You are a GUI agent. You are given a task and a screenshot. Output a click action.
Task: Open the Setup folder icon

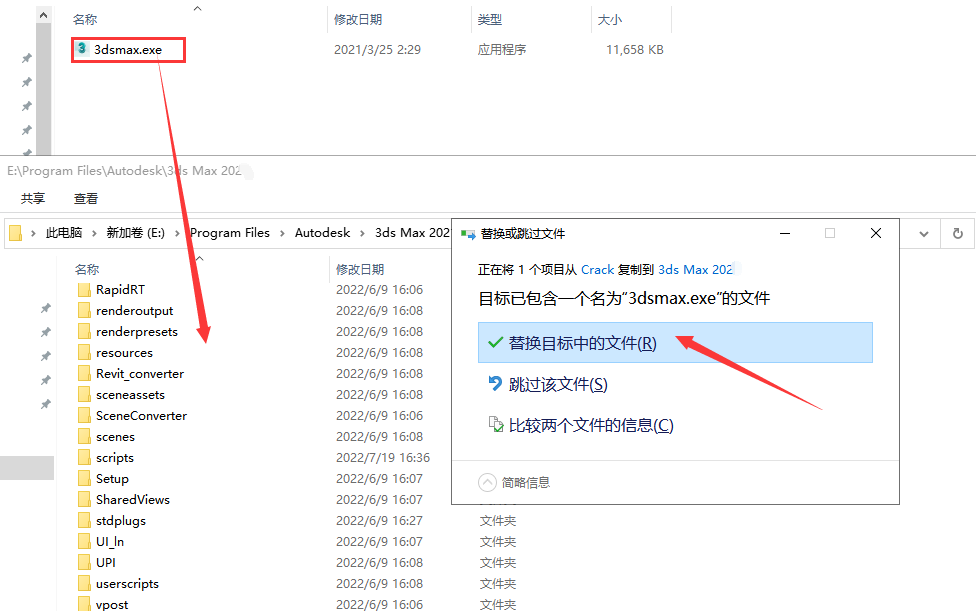[85, 478]
